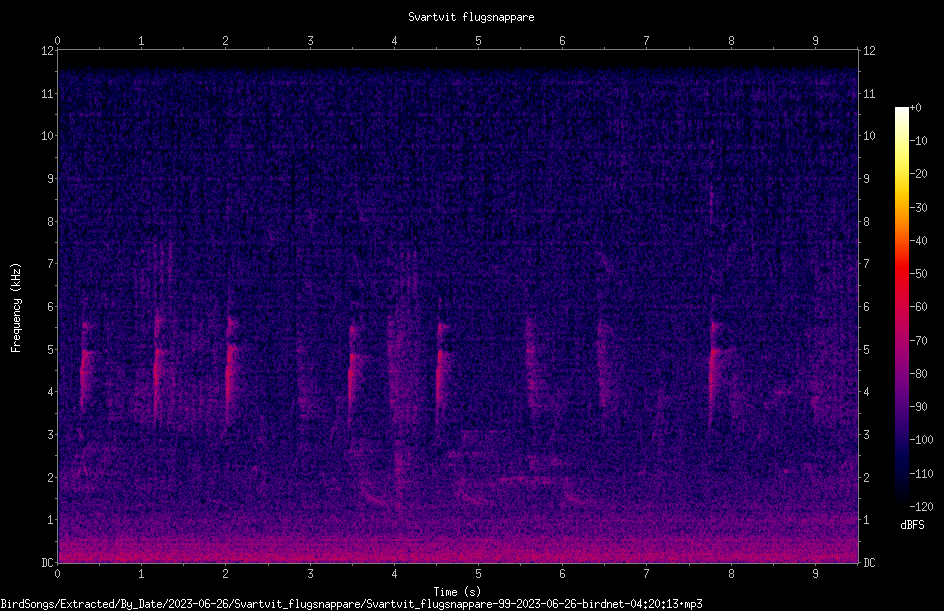Pick the '-40' colorbar label
The width and height of the screenshot is (944, 611).
click(x=919, y=241)
